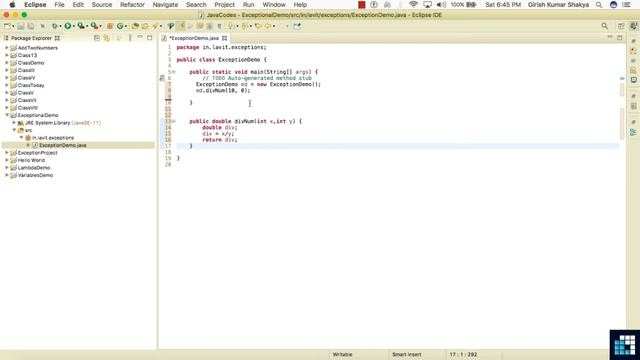The image size is (640, 360).
Task: Save the file with the Save icon
Action: pyautogui.click(x=21, y=26)
